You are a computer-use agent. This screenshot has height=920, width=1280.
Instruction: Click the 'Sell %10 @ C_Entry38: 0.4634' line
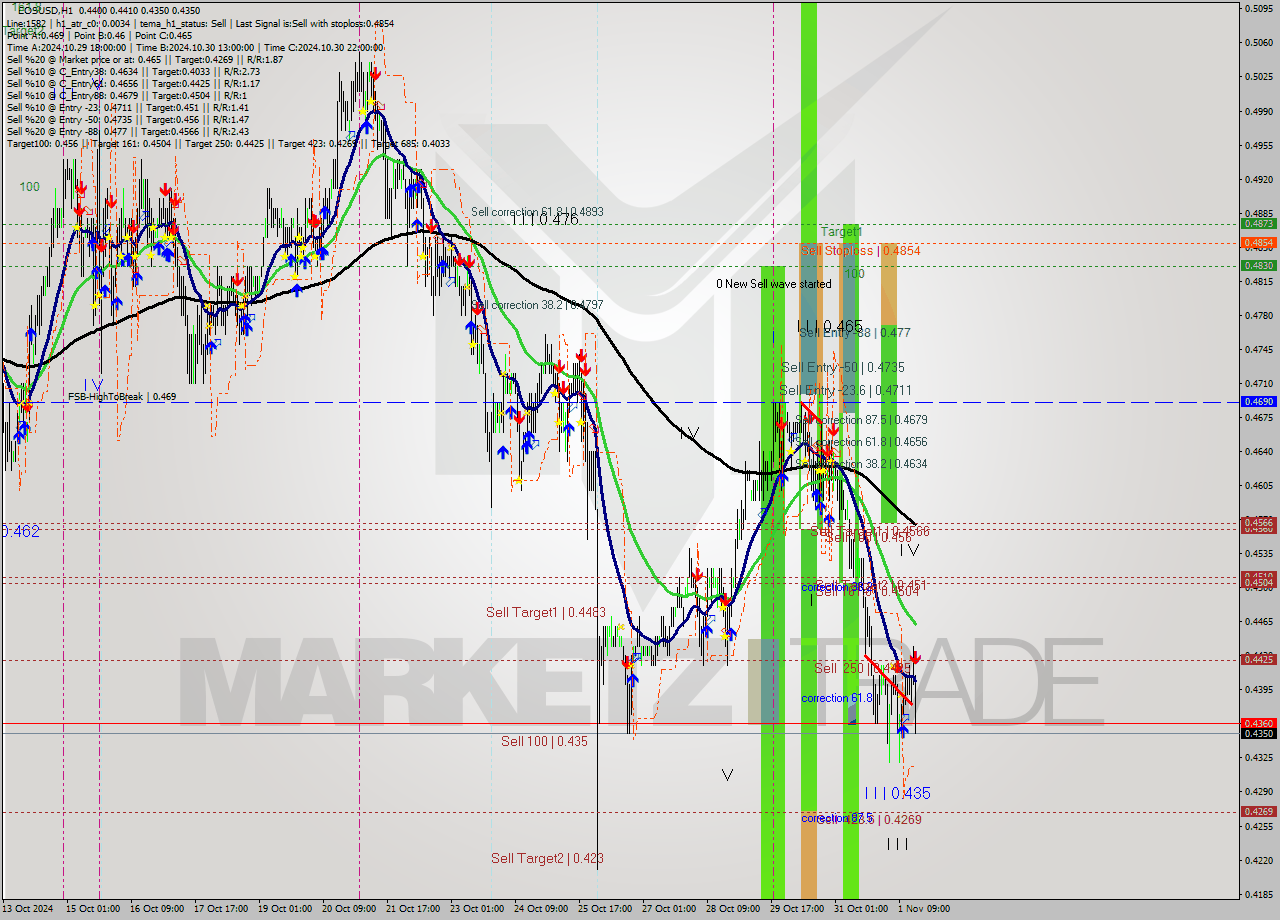[x=133, y=71]
